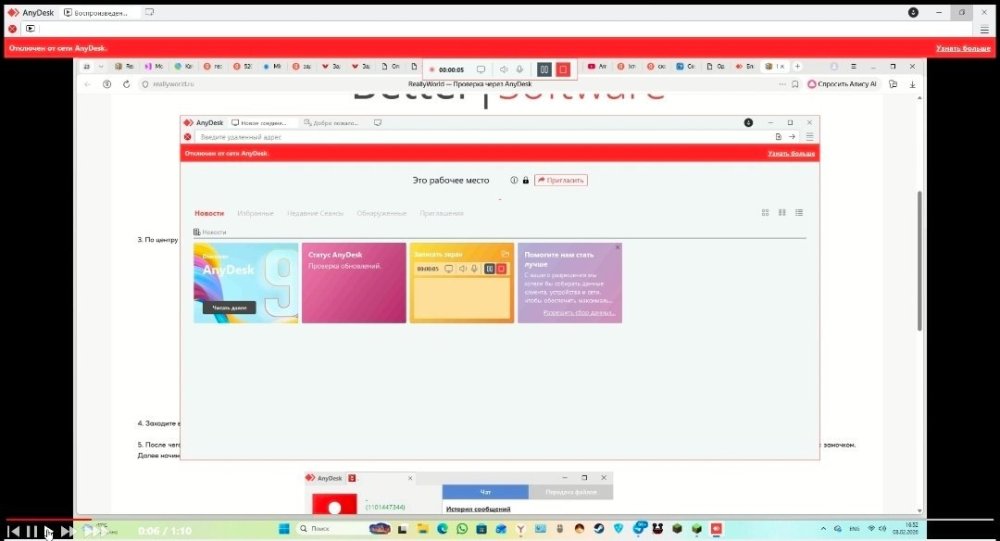
Task: Pause the recording in the floating toolbar
Action: (x=544, y=70)
